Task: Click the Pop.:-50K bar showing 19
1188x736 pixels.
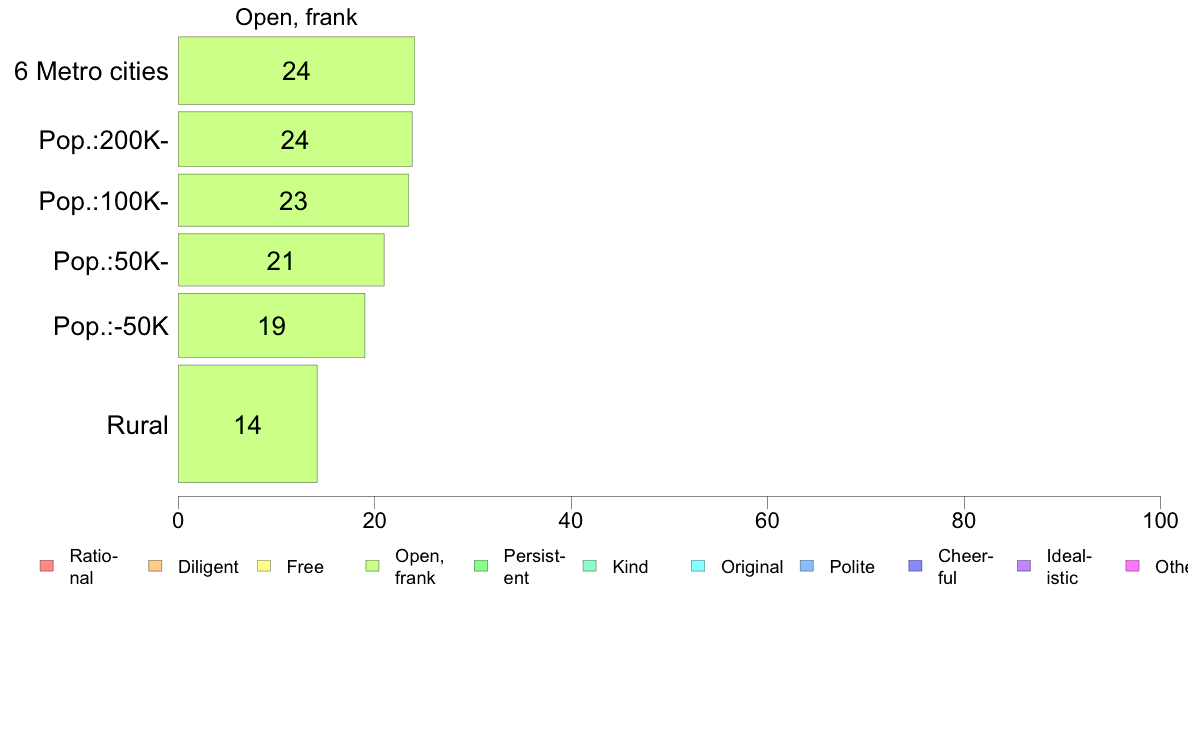Action: [x=271, y=326]
